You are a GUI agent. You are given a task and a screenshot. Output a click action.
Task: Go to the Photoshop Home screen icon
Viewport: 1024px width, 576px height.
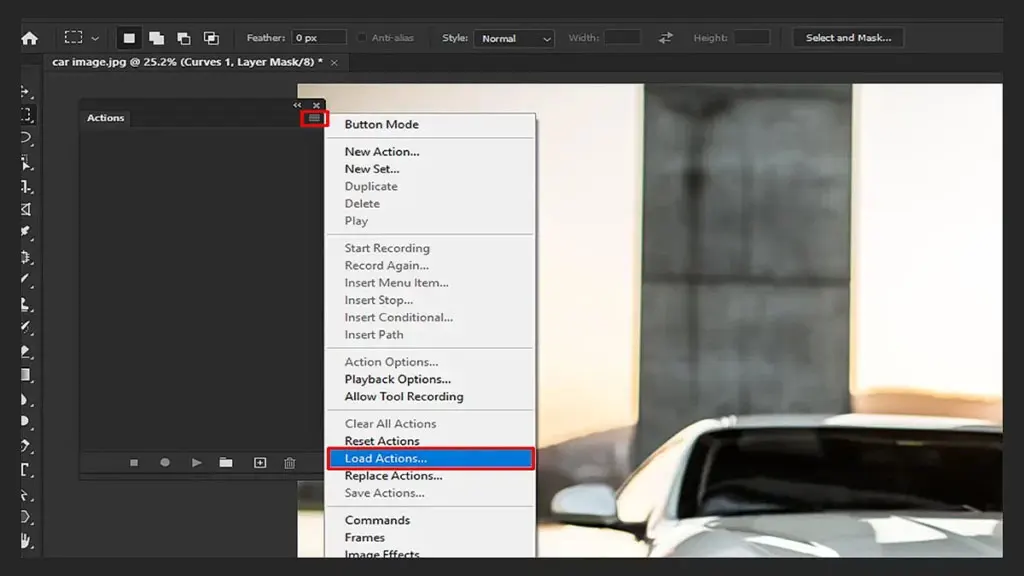tap(29, 38)
